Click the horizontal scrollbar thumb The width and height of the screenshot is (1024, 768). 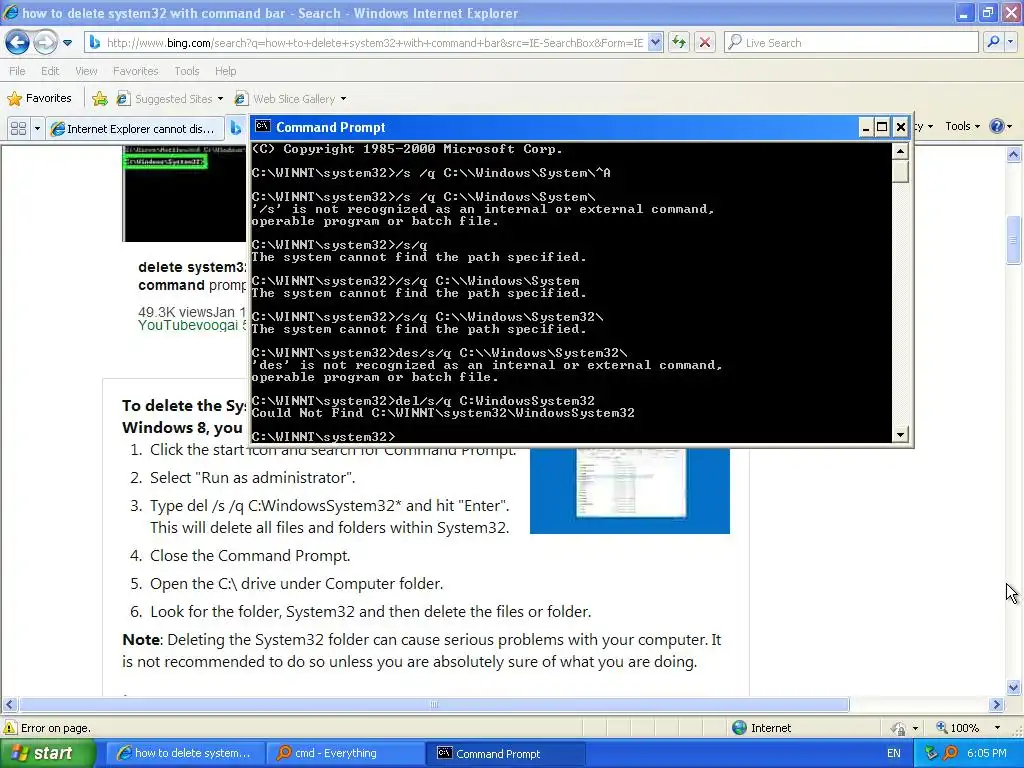click(x=434, y=704)
